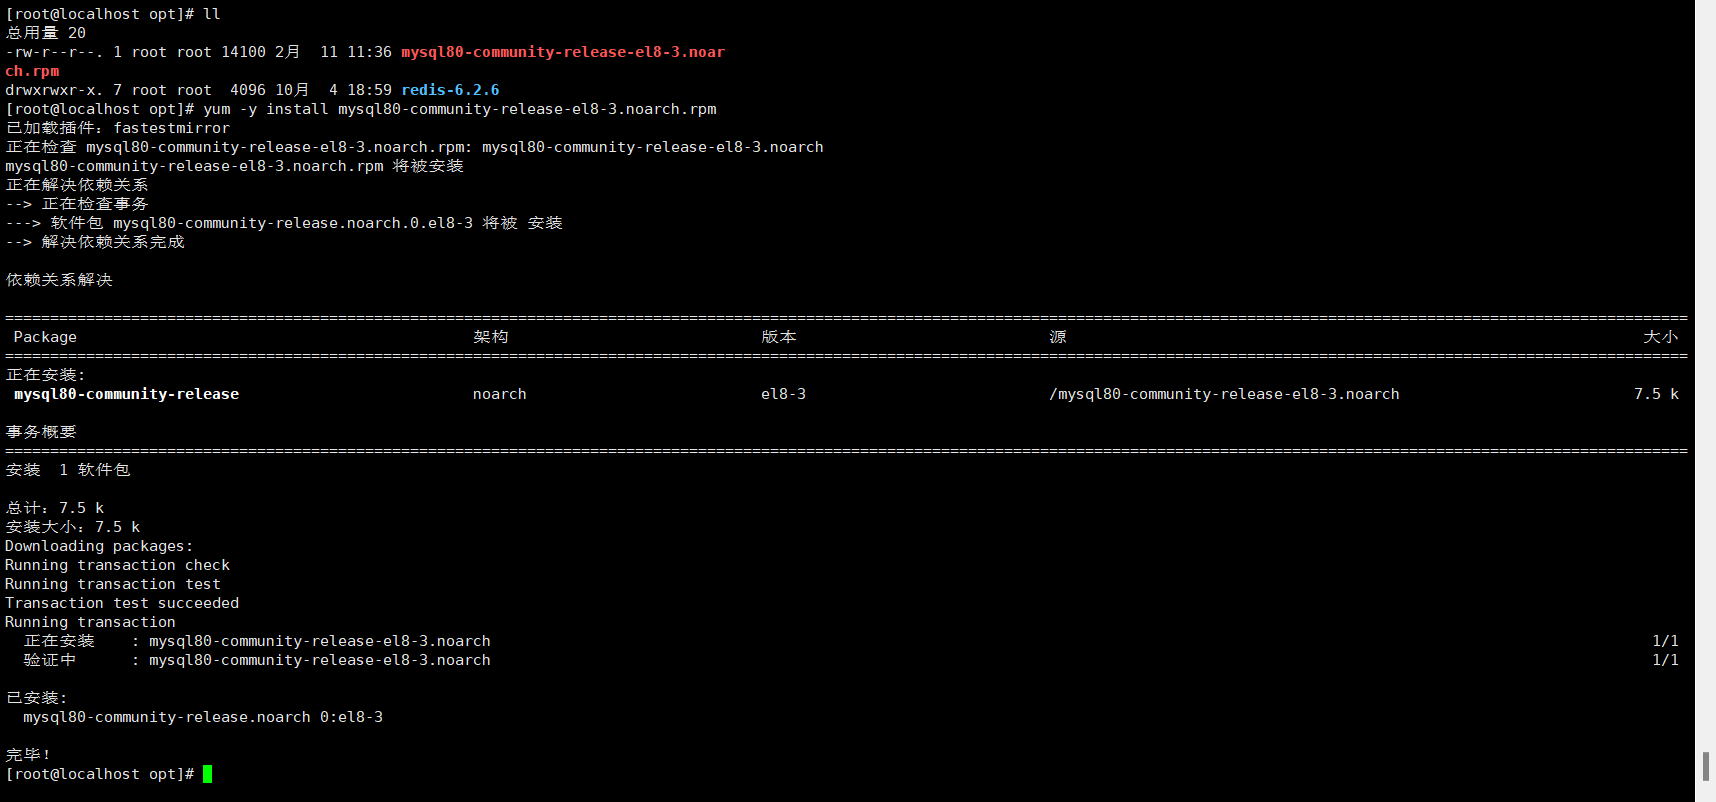
Task: Click the '大小' column header
Action: [1661, 337]
